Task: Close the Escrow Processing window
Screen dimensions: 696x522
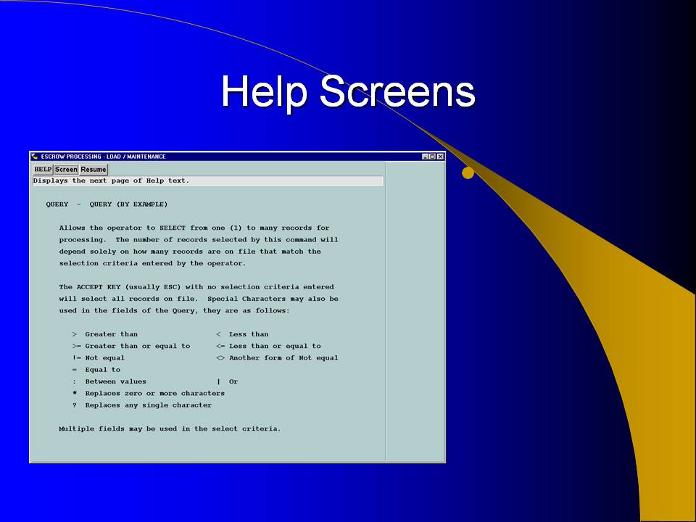Action: click(x=440, y=156)
